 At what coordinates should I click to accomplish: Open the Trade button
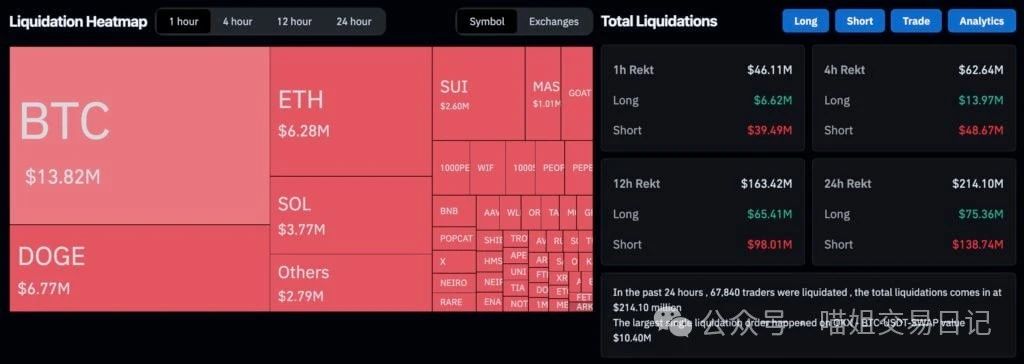tap(916, 21)
